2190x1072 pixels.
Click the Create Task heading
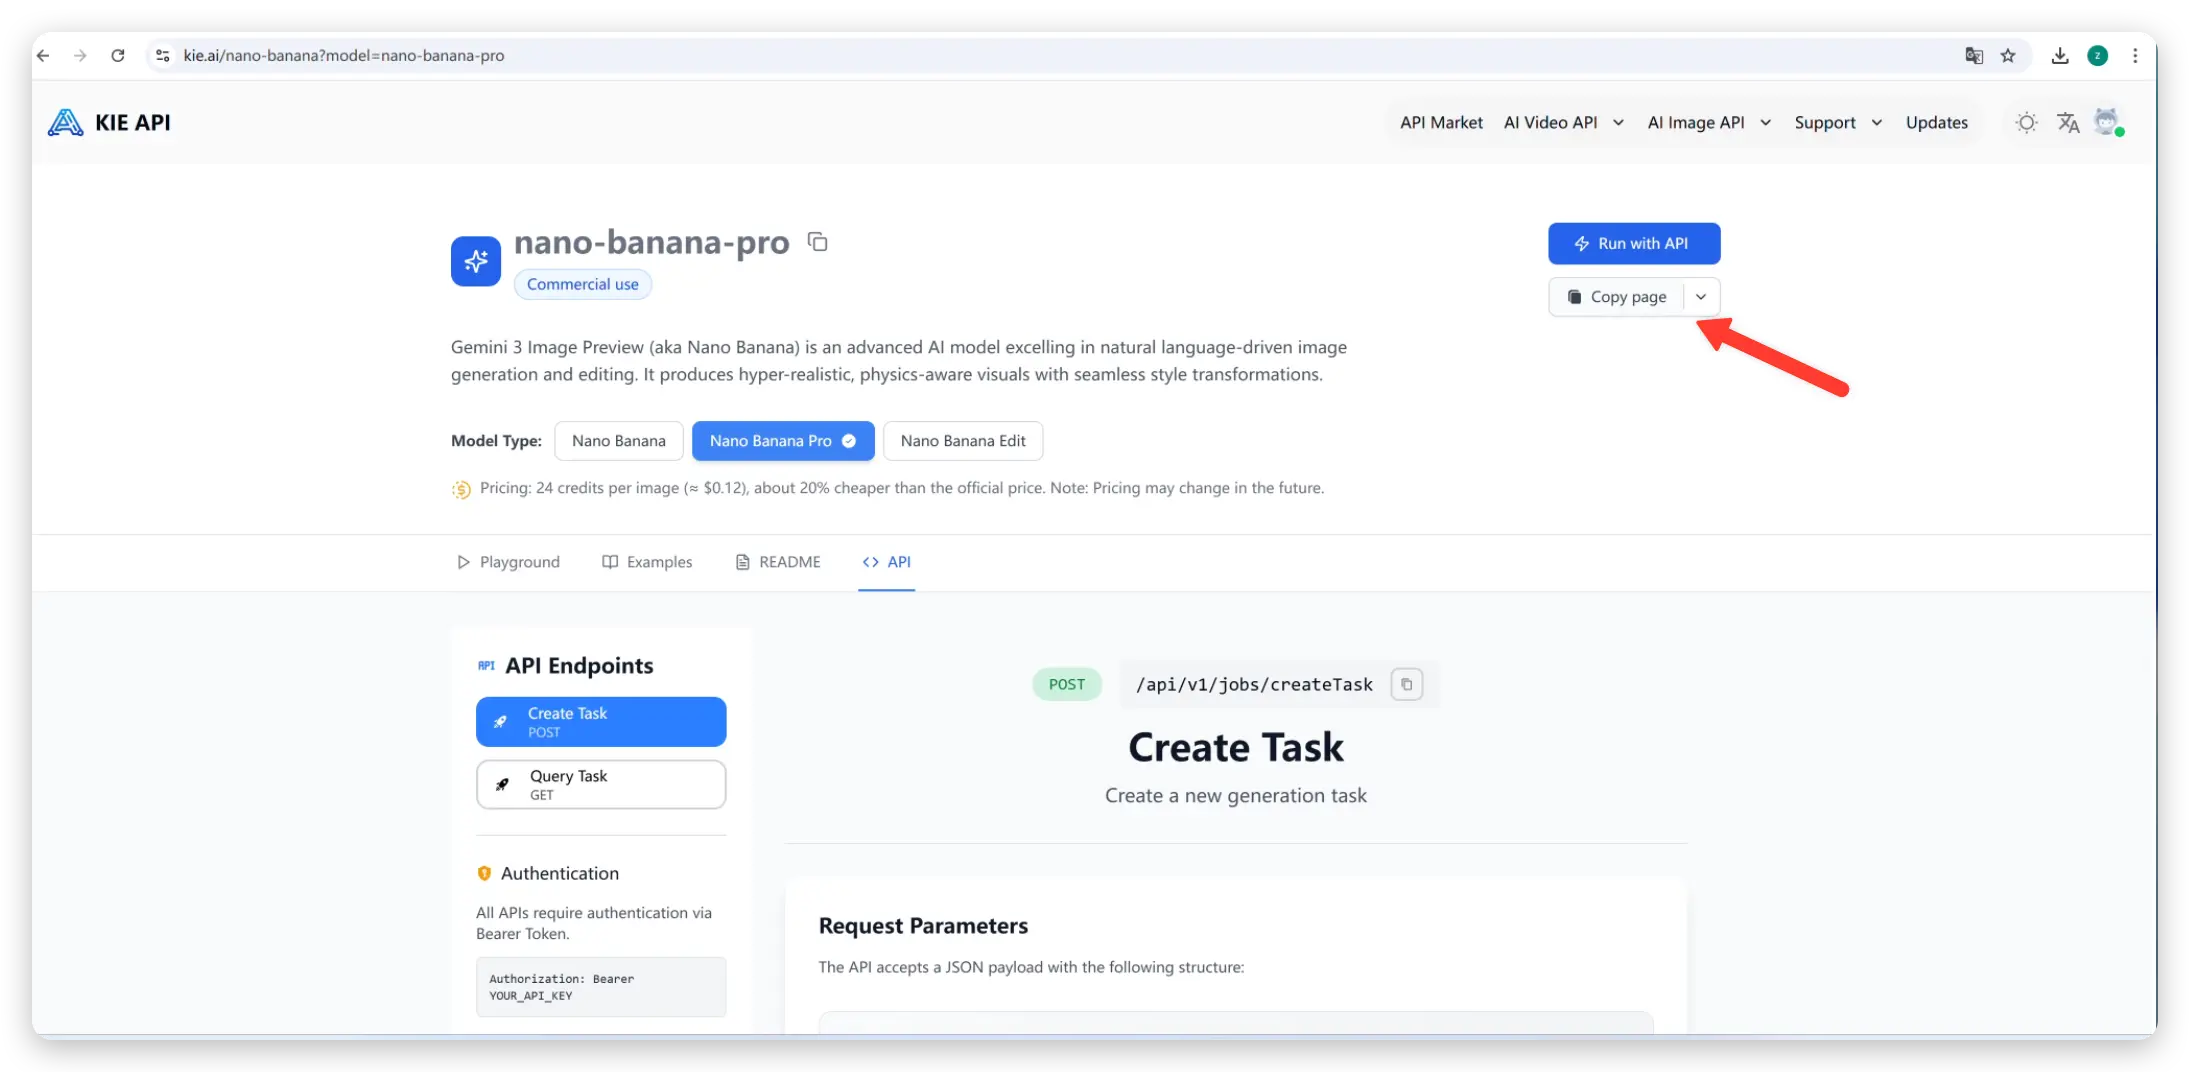pos(1236,748)
